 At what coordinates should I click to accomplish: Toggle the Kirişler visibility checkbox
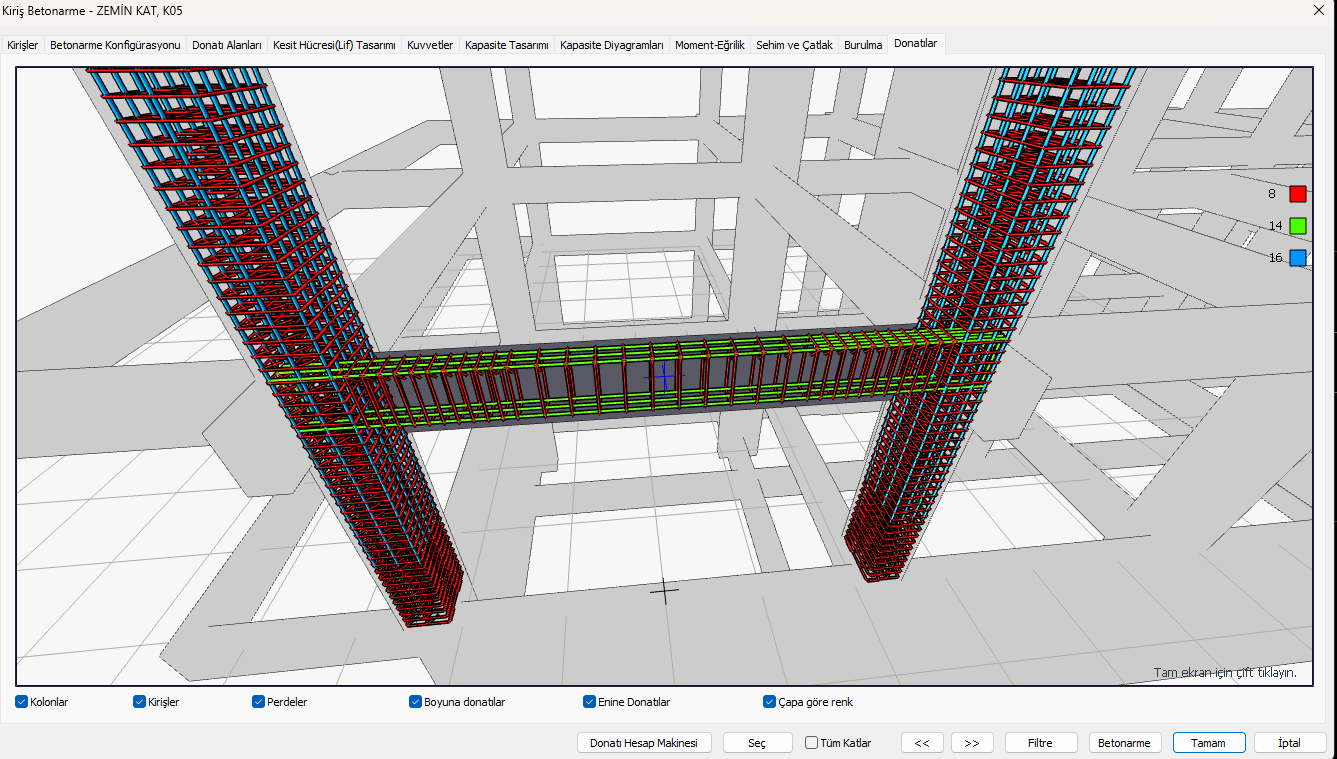coord(139,702)
